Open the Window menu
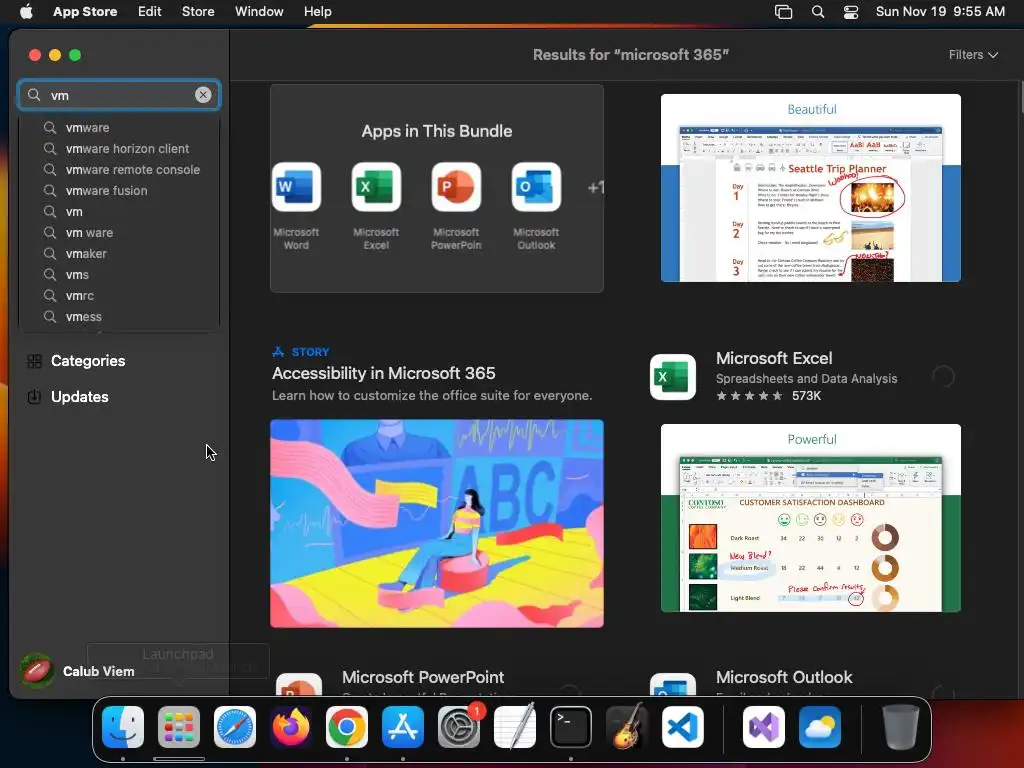Viewport: 1024px width, 768px height. [259, 12]
